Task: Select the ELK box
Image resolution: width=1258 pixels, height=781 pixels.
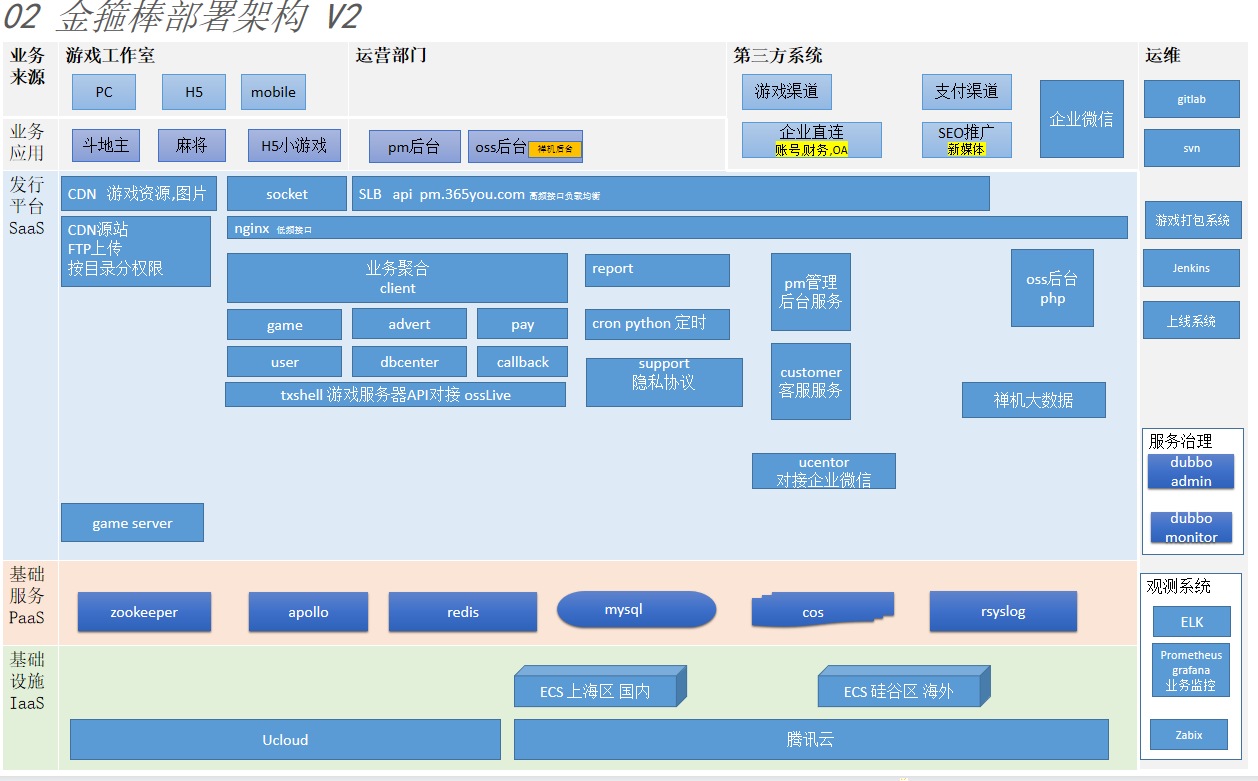Action: tap(1191, 622)
